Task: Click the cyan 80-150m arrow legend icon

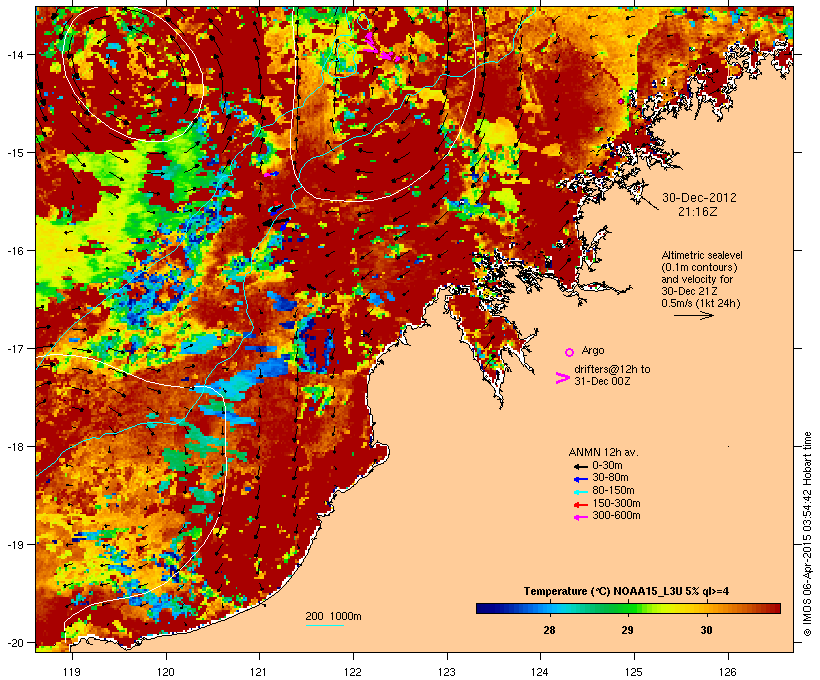Action: point(580,492)
